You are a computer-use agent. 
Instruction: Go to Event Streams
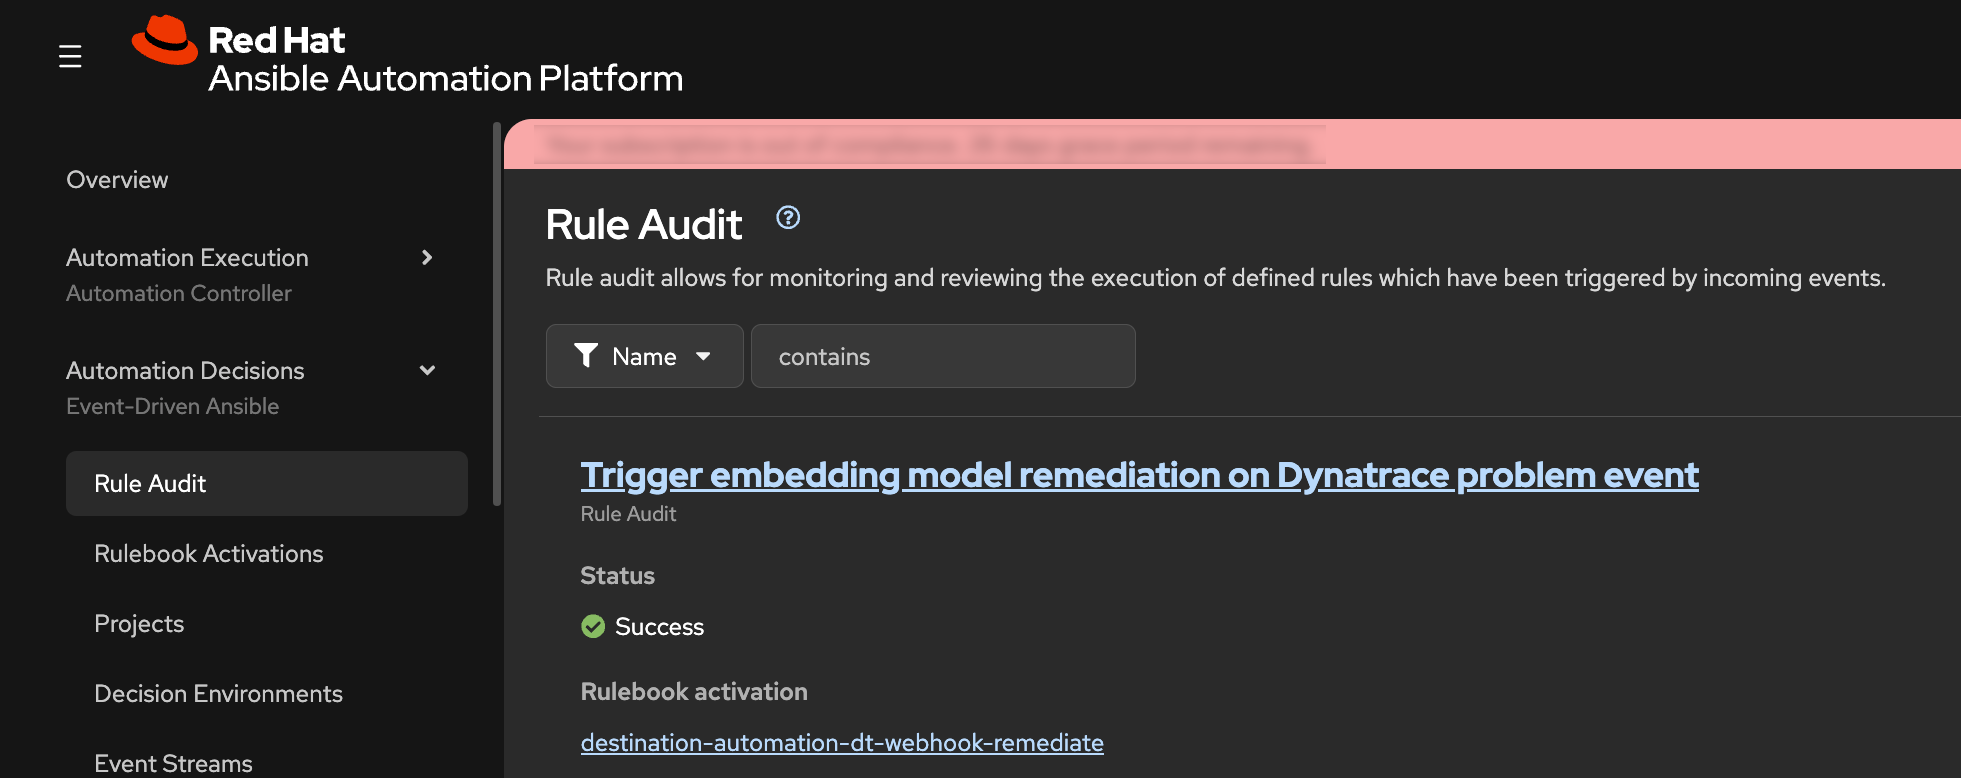click(x=173, y=763)
